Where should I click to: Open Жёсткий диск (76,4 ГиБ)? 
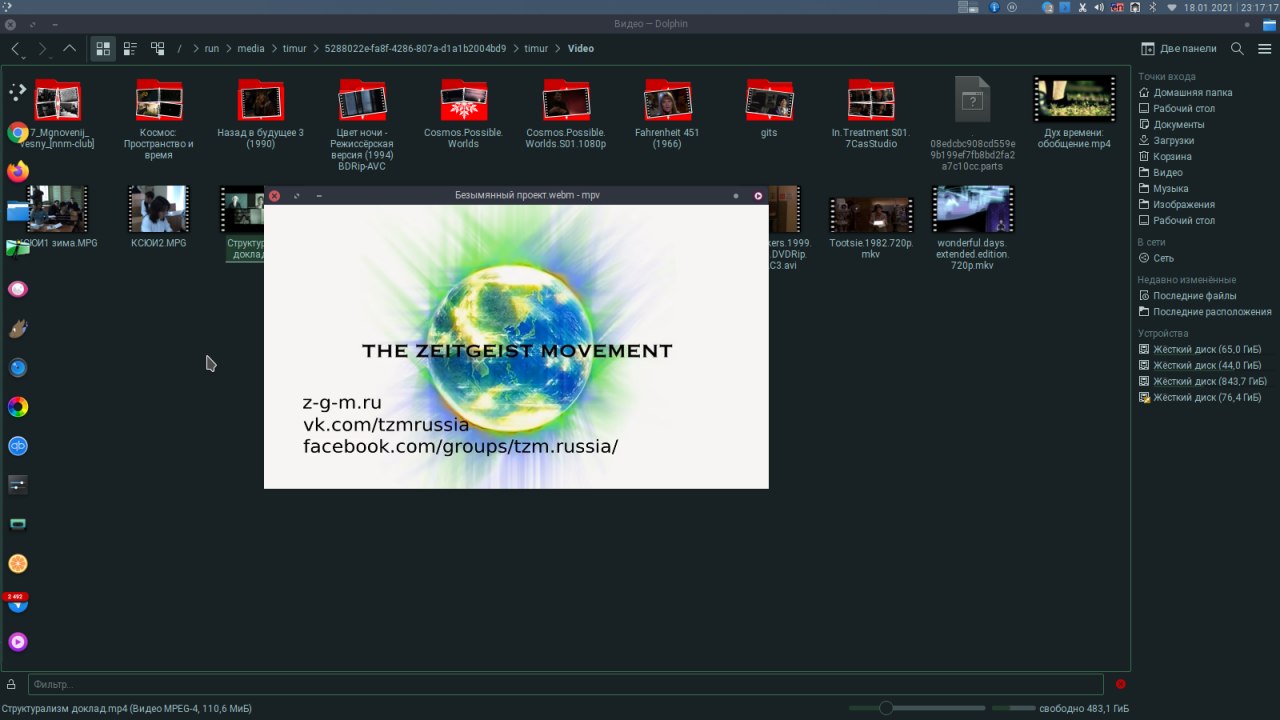pyautogui.click(x=1200, y=397)
